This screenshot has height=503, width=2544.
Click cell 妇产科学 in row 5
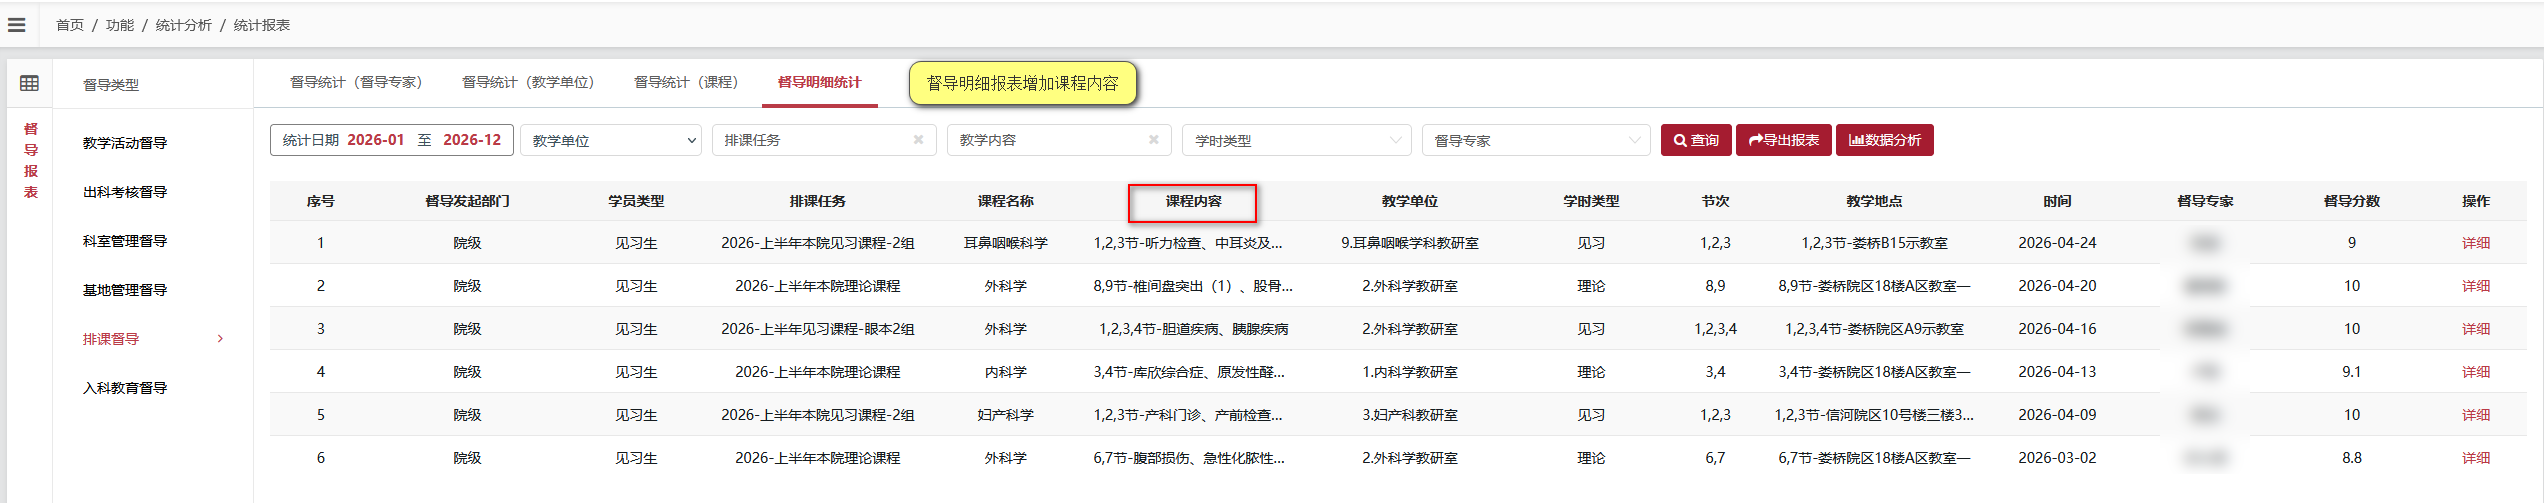coord(1006,415)
